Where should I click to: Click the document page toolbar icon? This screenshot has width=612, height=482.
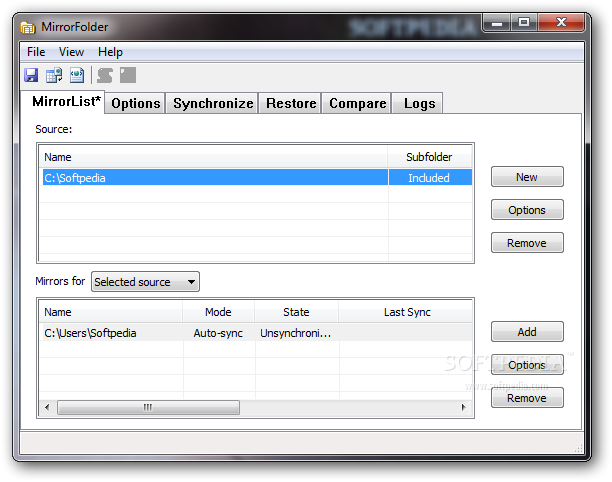click(77, 75)
